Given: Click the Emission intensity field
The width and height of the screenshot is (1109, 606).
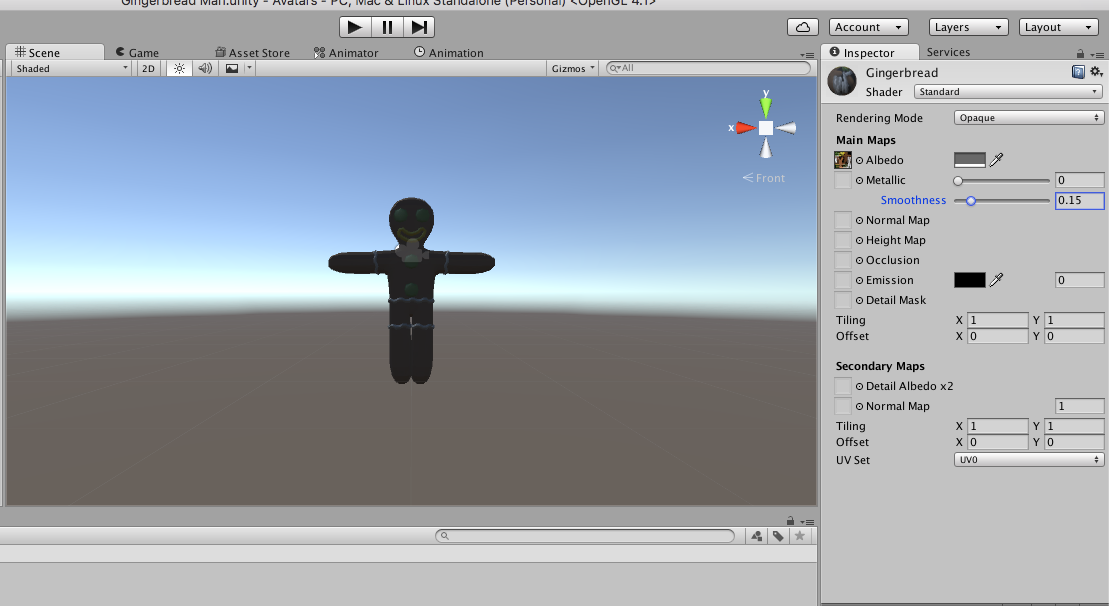Looking at the screenshot, I should coord(1079,280).
